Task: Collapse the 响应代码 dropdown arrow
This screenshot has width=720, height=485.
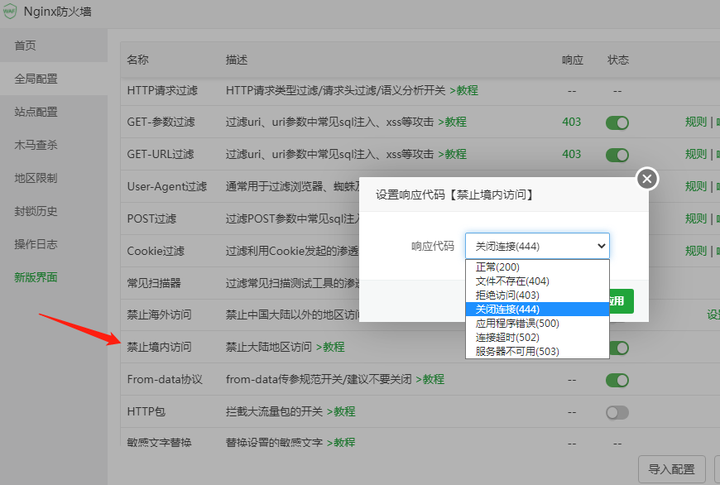Action: [601, 246]
